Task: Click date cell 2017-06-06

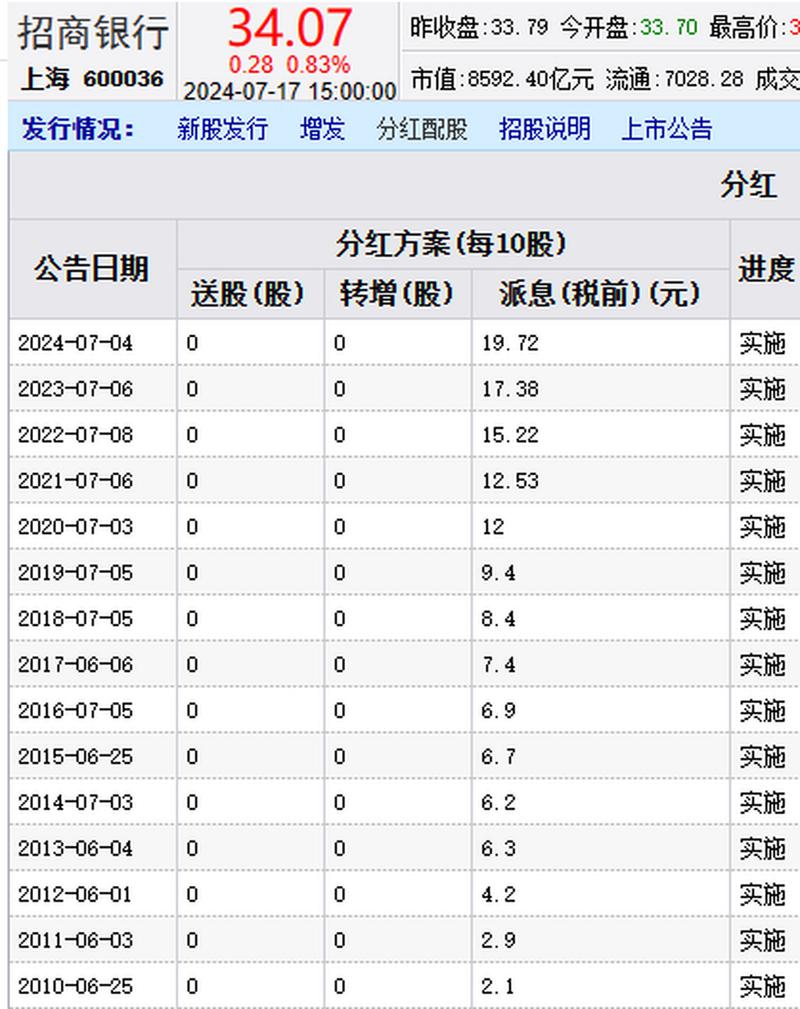Action: (x=75, y=665)
